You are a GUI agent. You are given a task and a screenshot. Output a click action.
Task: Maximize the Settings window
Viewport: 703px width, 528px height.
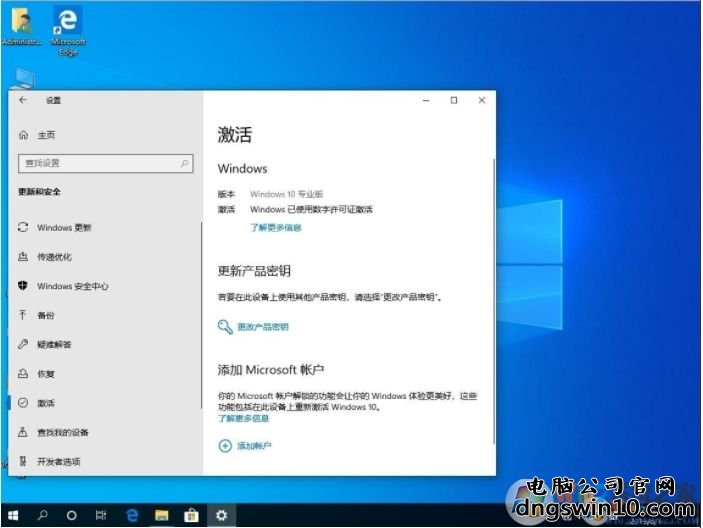click(454, 100)
